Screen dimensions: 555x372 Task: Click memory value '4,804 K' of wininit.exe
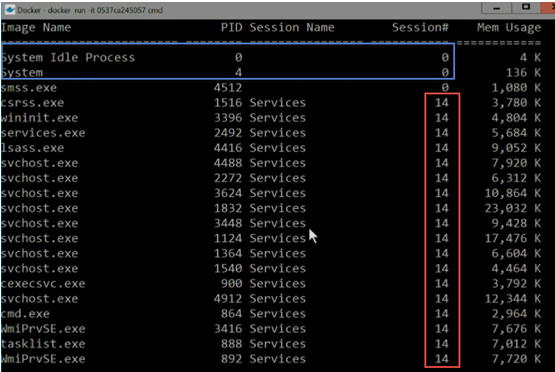(516, 118)
